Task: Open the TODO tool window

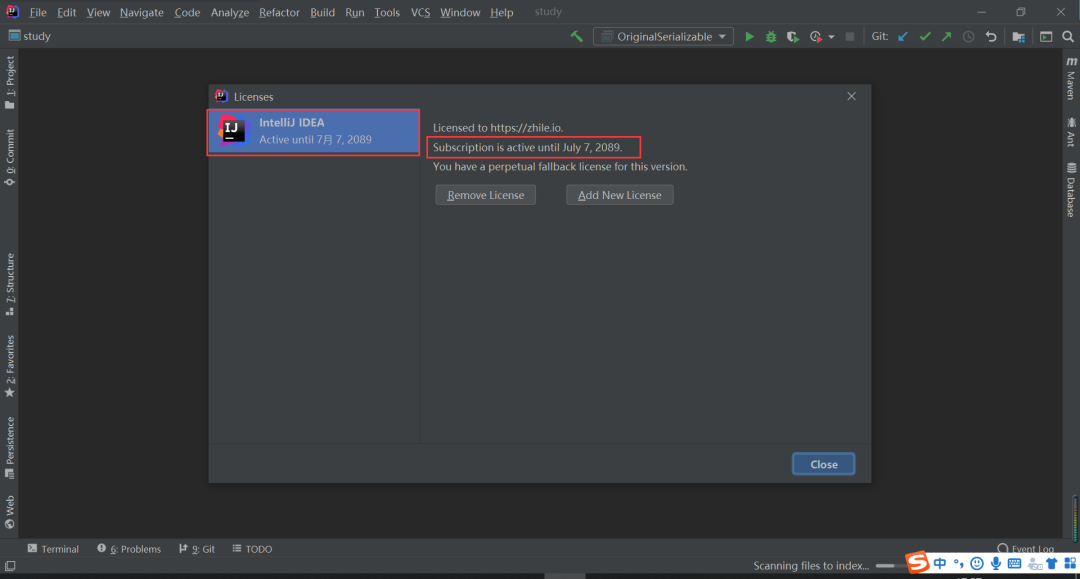Action: click(252, 549)
